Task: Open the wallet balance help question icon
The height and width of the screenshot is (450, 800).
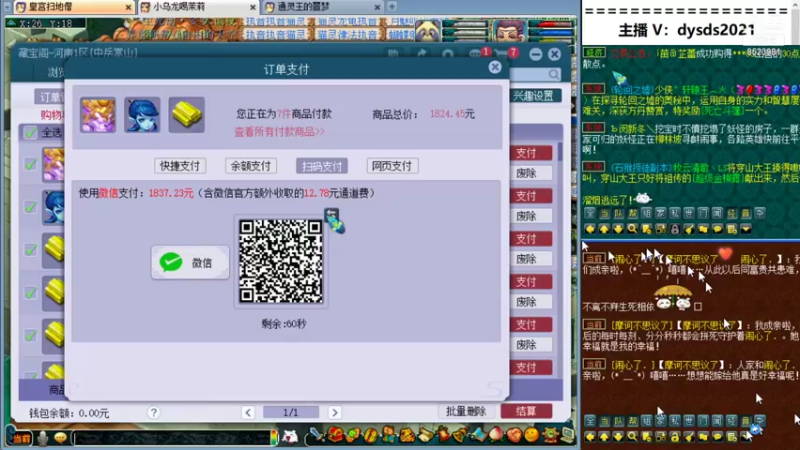Action: pos(153,412)
